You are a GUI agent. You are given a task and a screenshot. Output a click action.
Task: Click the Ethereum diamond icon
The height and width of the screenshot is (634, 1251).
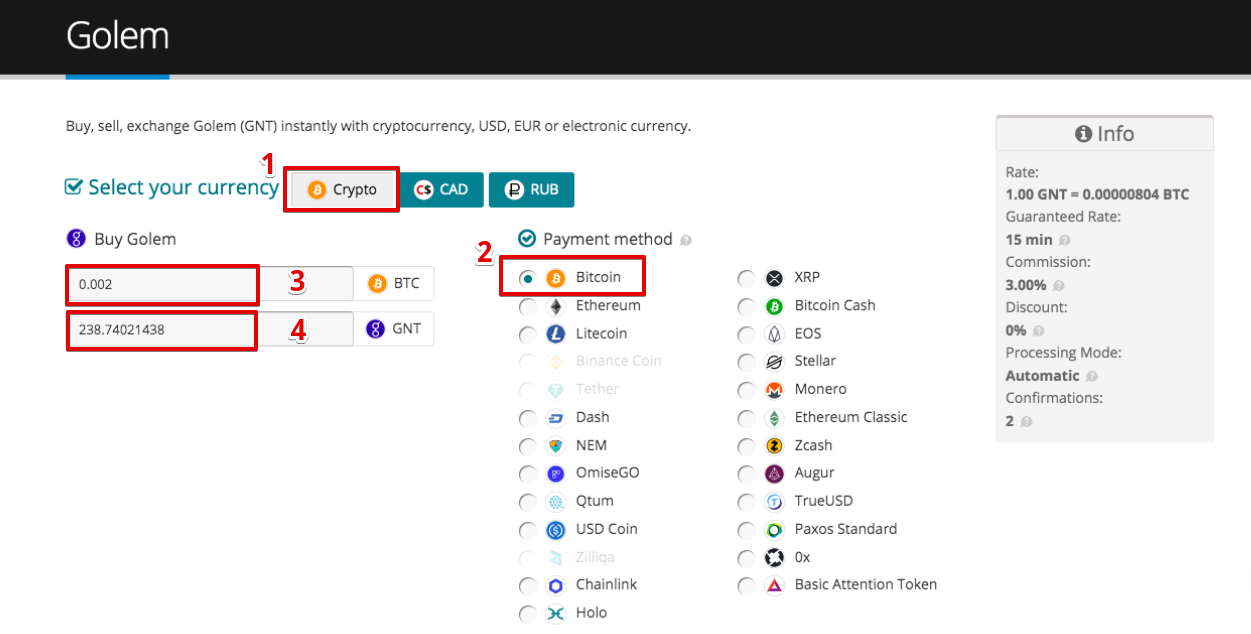click(556, 306)
